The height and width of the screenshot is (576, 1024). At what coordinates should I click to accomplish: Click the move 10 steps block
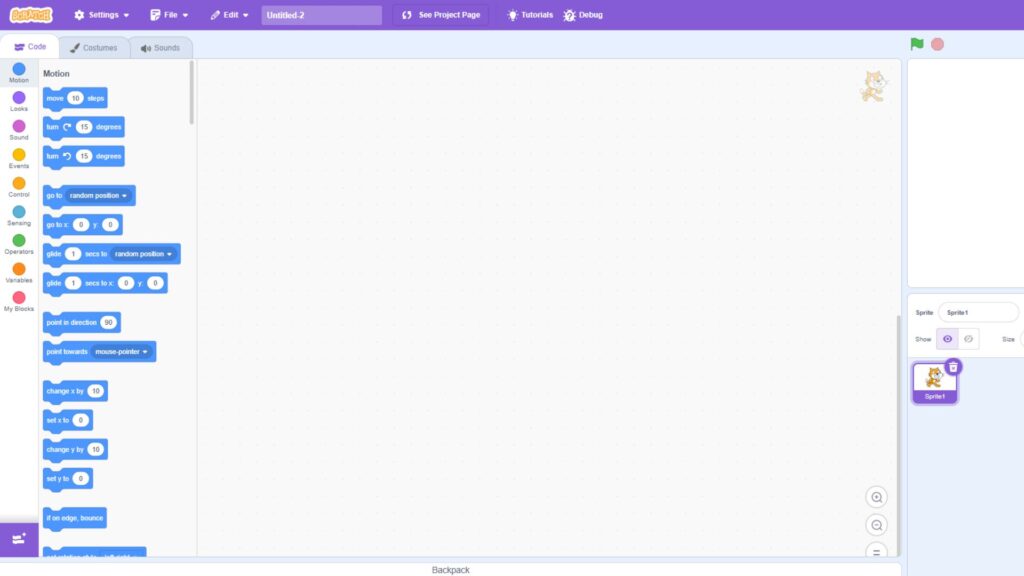75,98
